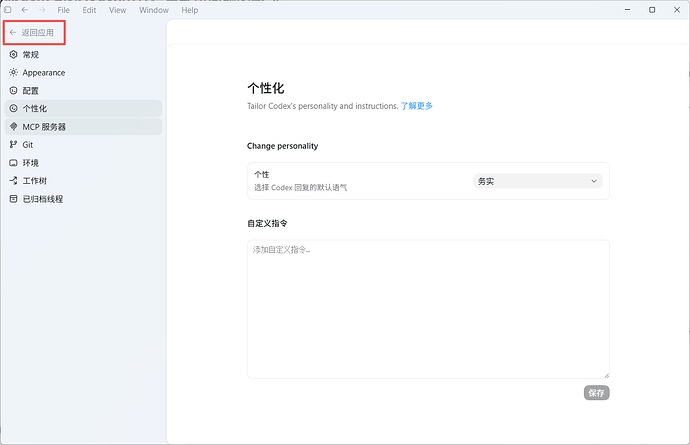Open the 已归档线程 label
This screenshot has width=690, height=445.
[x=43, y=199]
